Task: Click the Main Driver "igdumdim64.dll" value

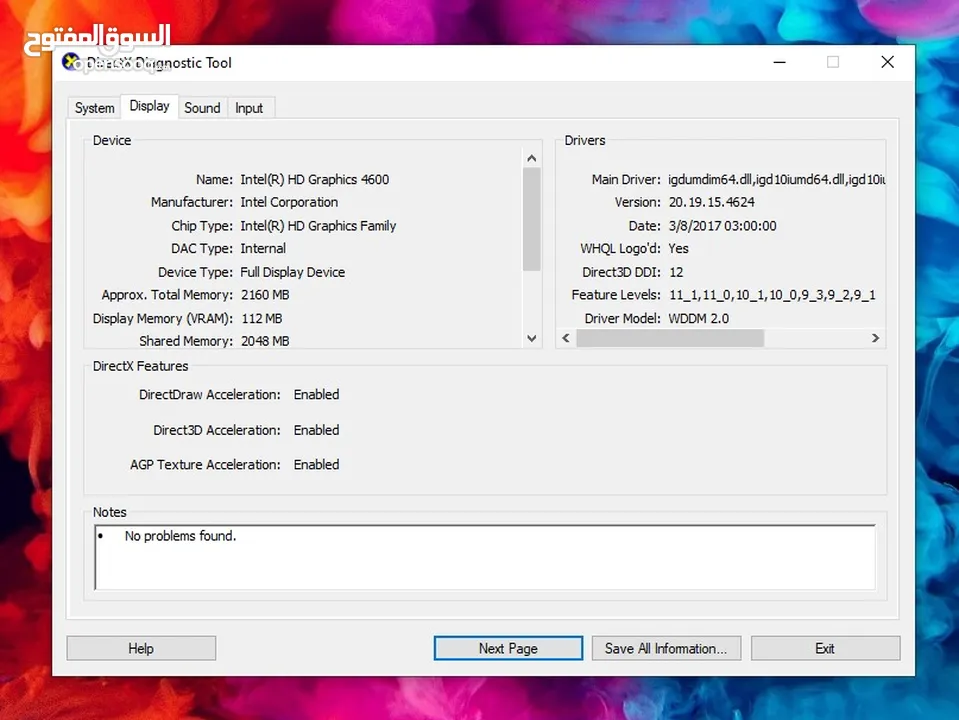Action: click(x=776, y=180)
